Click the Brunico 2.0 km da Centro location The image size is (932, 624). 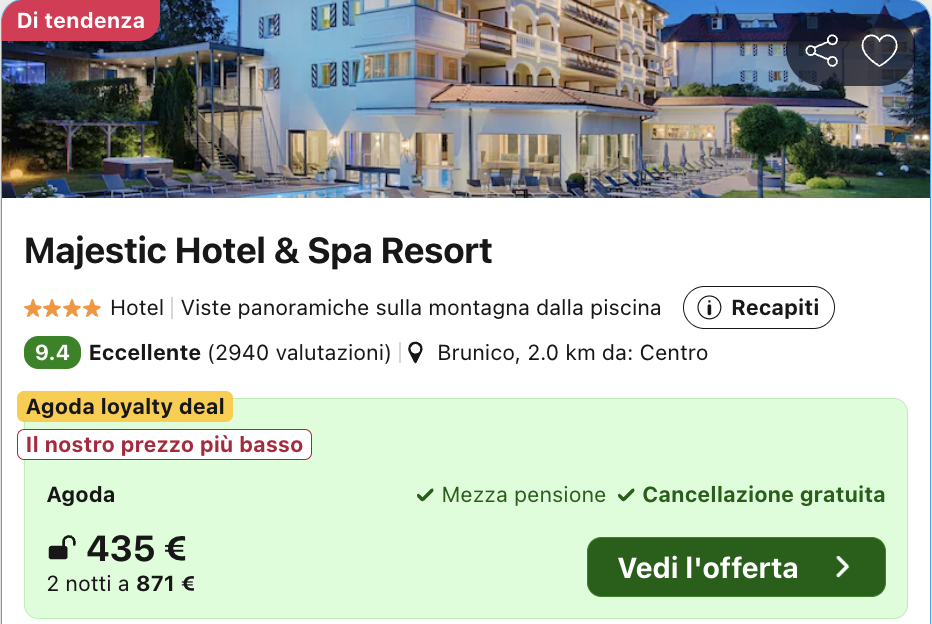pos(572,353)
